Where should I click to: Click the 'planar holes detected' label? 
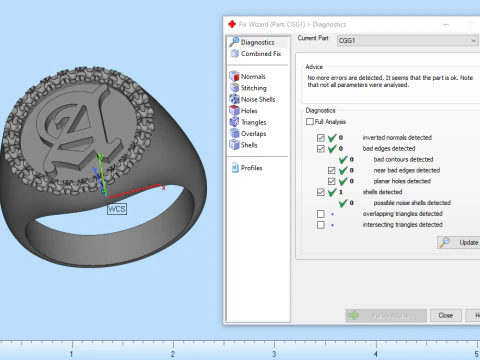(402, 181)
